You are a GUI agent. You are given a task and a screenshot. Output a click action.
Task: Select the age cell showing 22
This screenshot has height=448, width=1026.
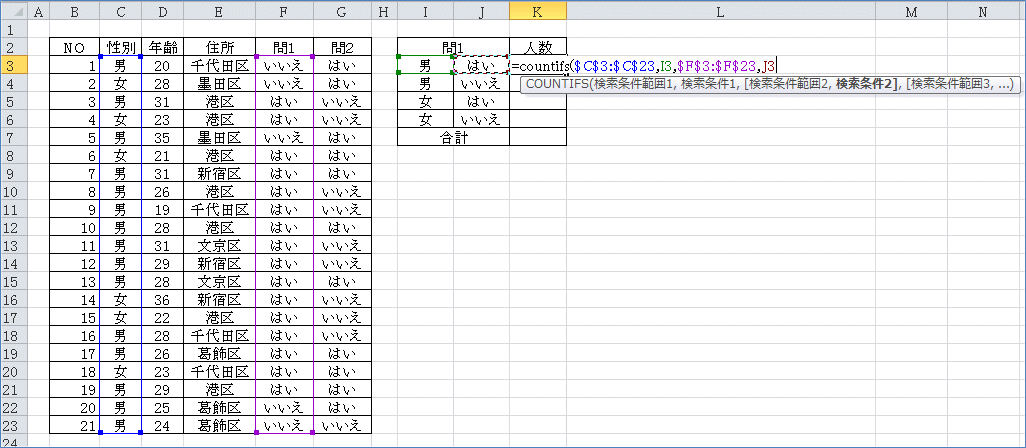click(x=162, y=318)
